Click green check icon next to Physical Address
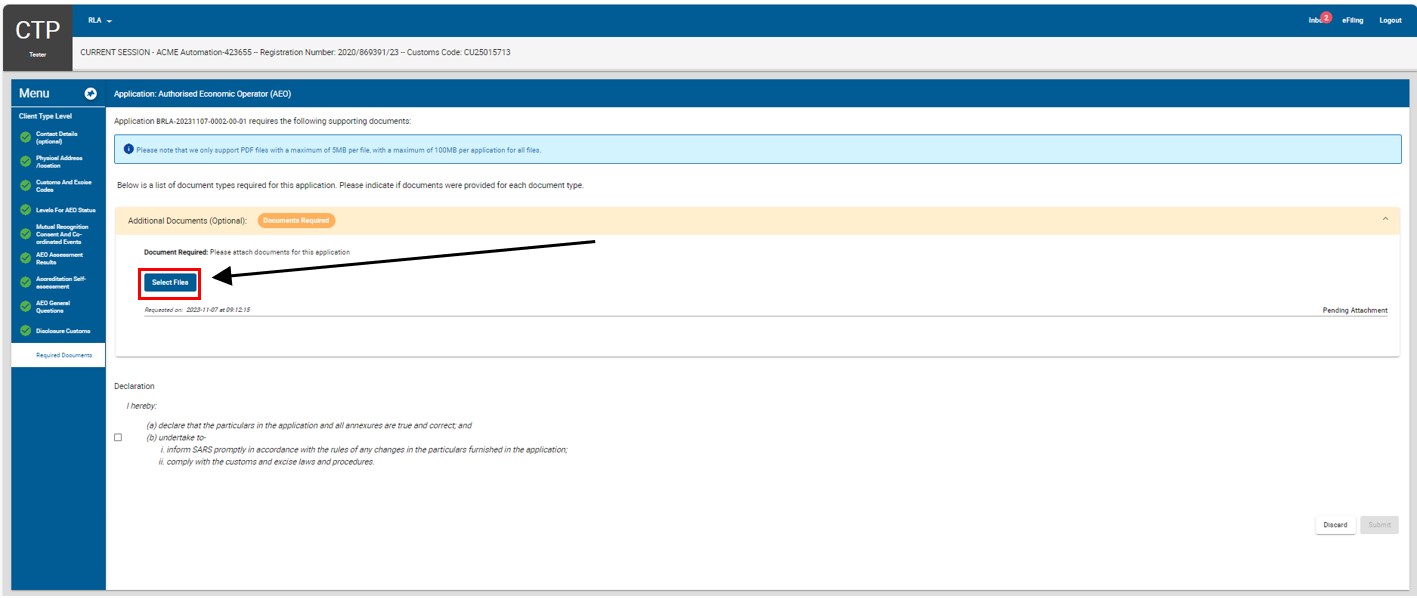 click(x=25, y=162)
